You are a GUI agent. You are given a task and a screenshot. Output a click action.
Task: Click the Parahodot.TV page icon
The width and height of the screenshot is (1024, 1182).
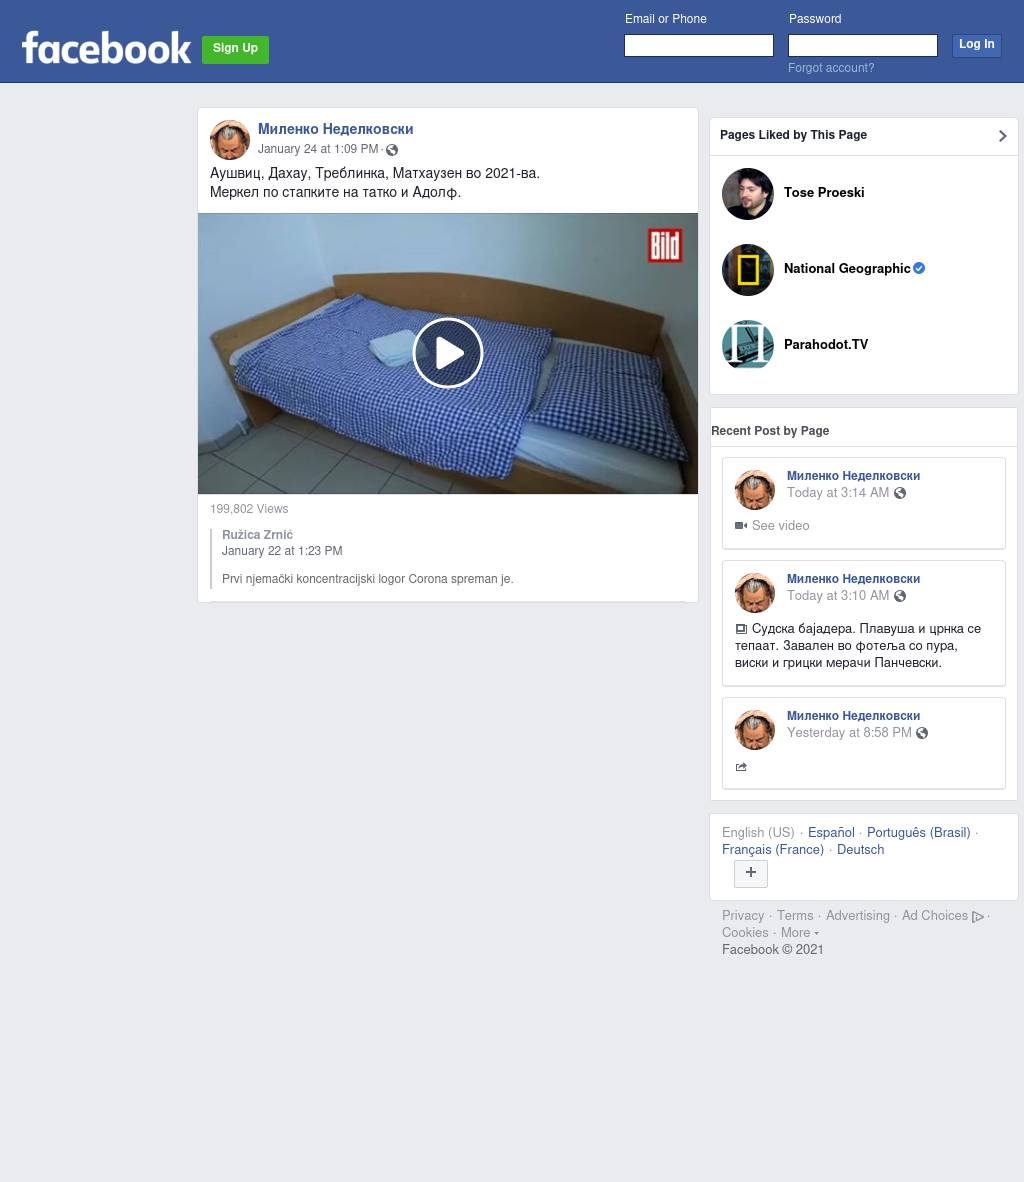[748, 345]
